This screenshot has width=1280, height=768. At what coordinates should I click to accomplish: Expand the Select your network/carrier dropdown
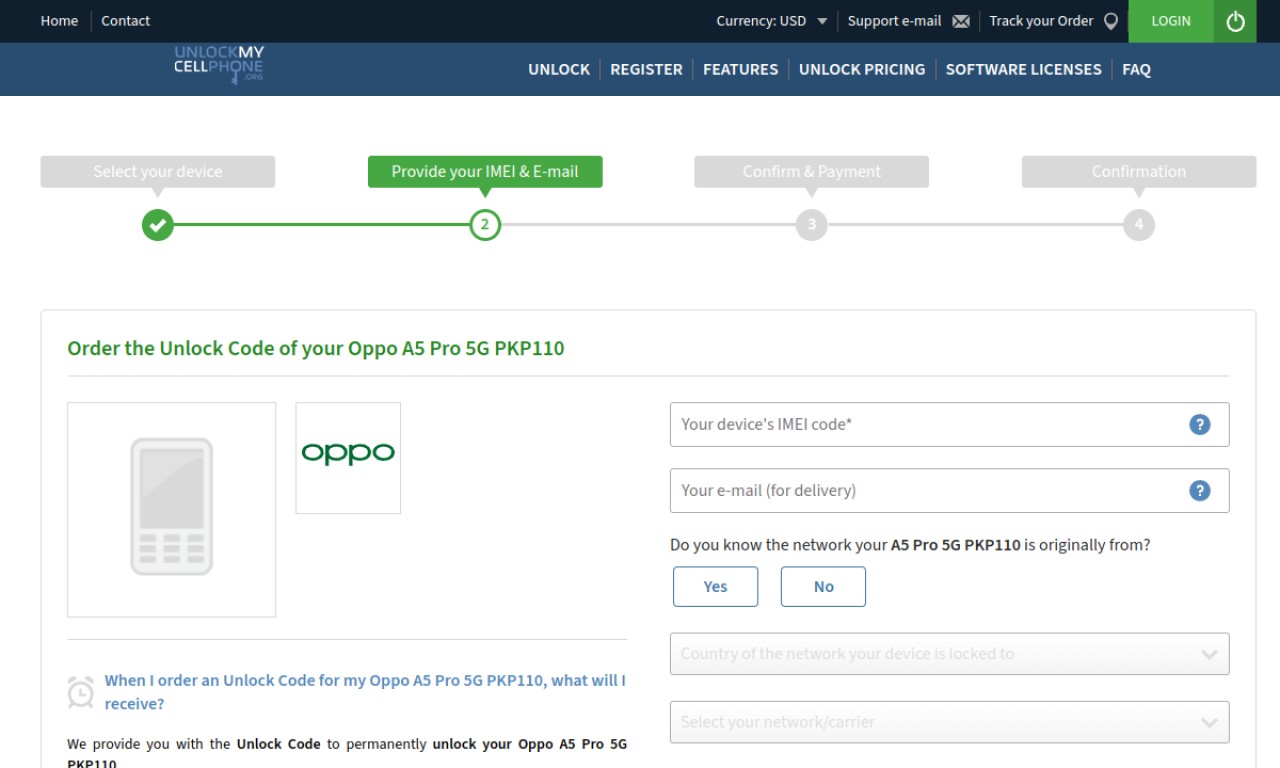(x=949, y=722)
